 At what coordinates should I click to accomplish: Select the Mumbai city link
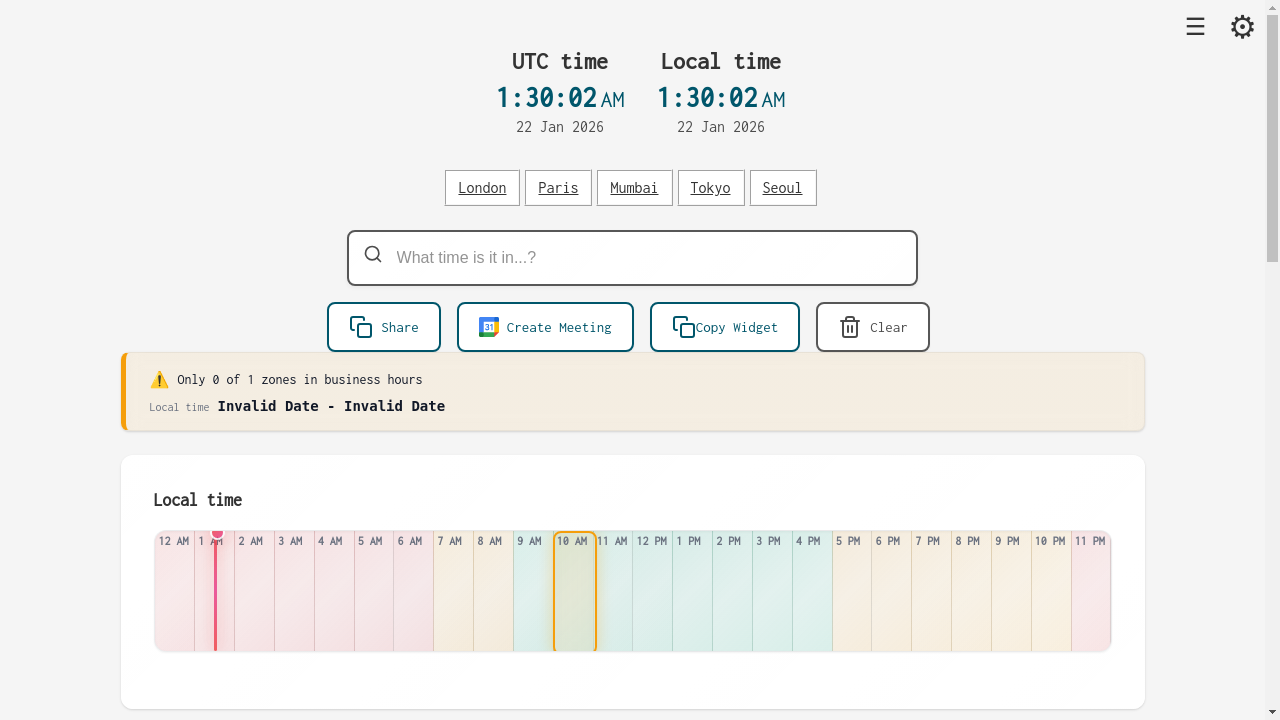tap(634, 188)
